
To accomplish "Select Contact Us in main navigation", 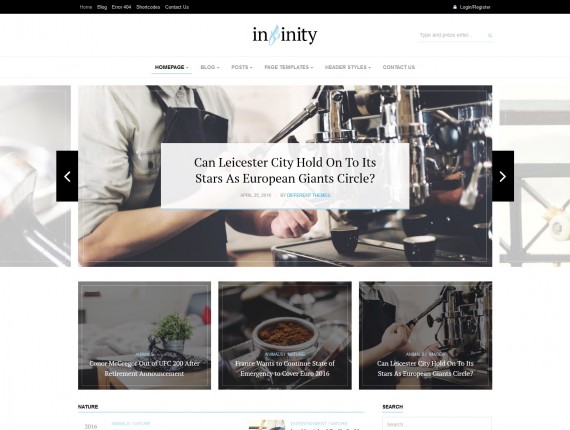I will (x=399, y=67).
